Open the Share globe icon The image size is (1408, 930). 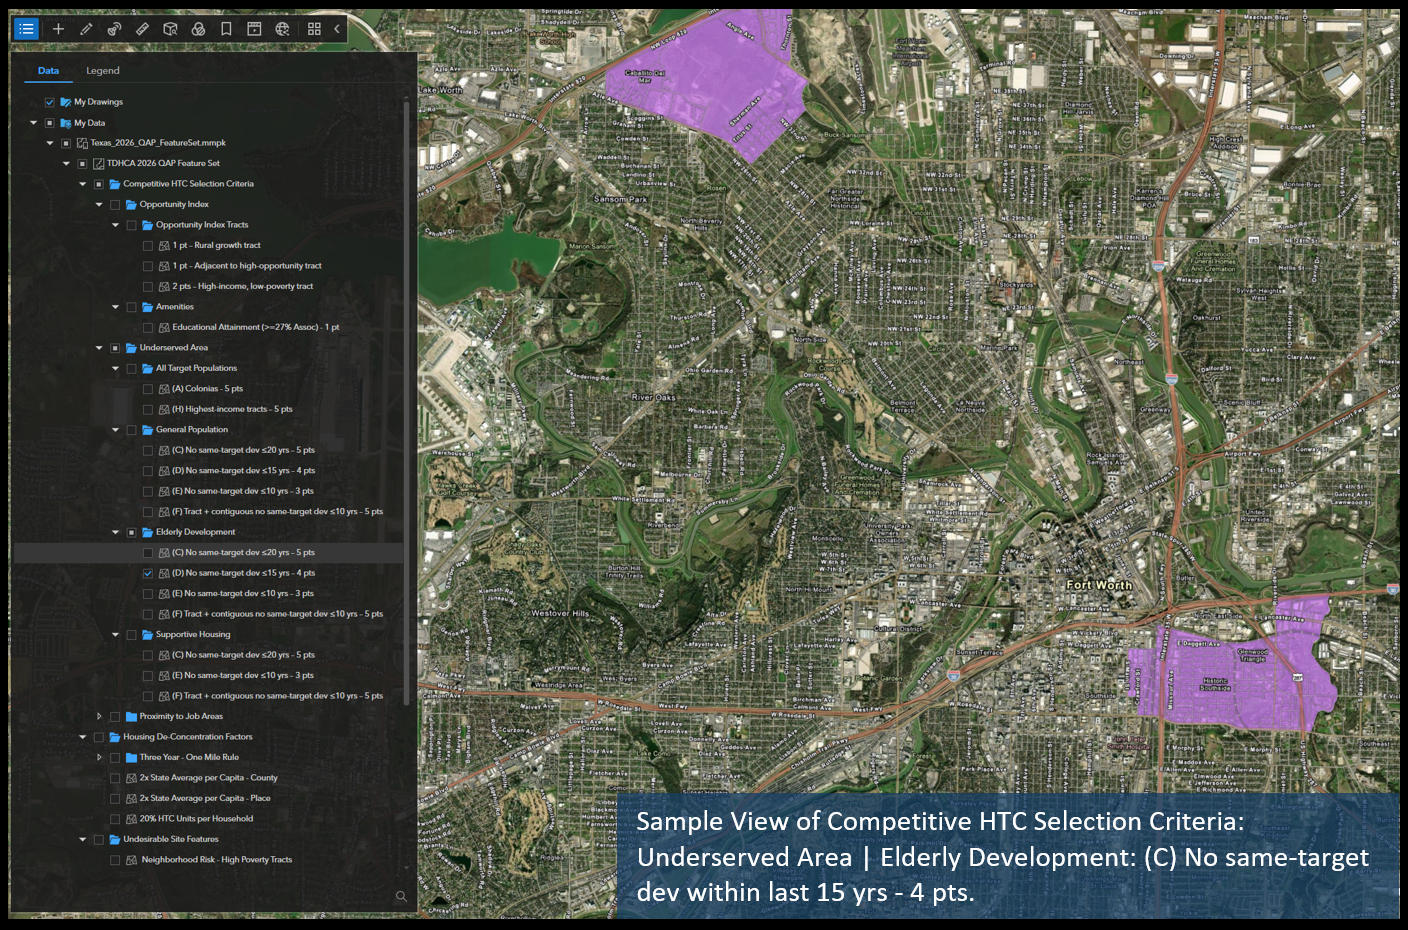click(x=282, y=28)
